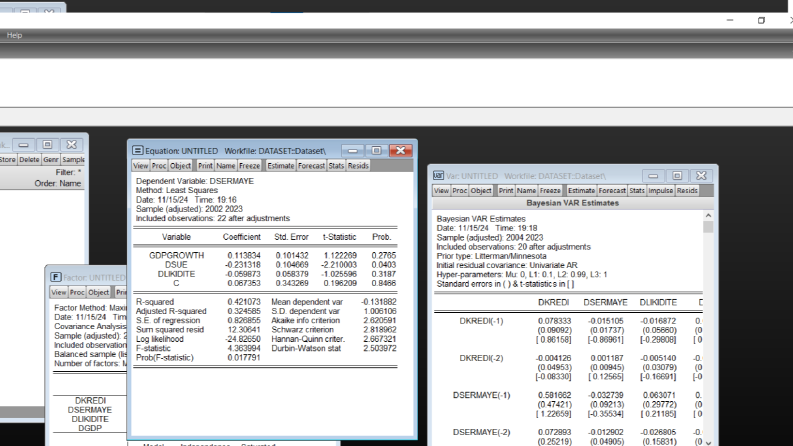Click the Var window scroll up arrow
Screen dimensions: 793x446
708,215
